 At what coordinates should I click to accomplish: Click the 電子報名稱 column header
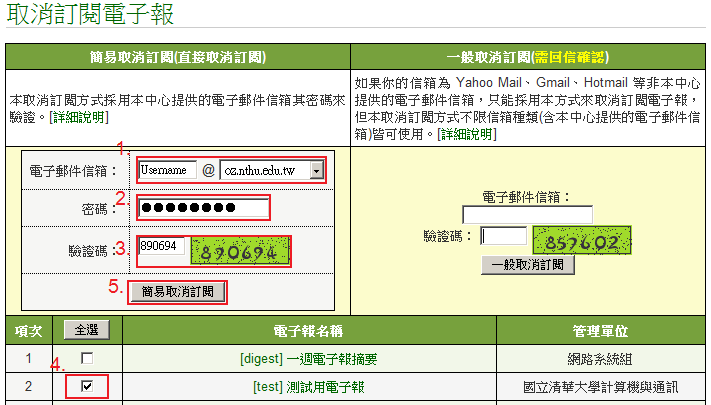click(309, 330)
